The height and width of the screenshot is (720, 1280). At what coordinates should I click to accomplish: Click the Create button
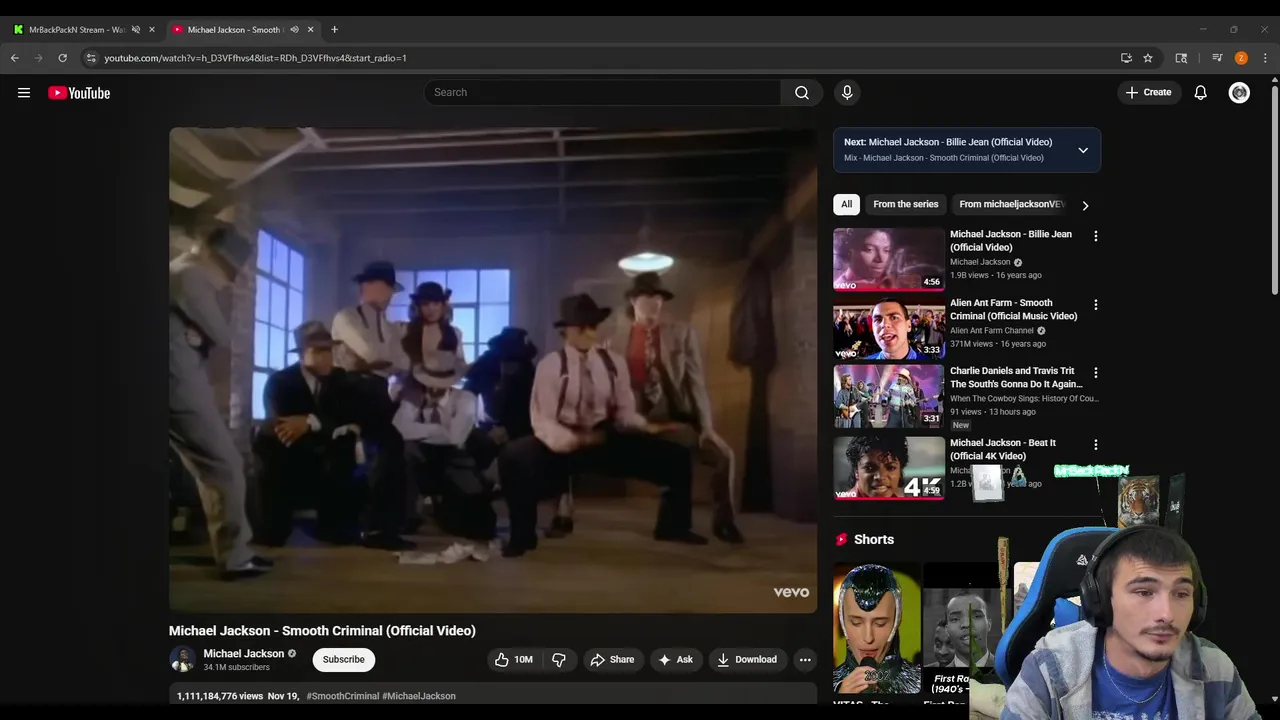(1148, 92)
